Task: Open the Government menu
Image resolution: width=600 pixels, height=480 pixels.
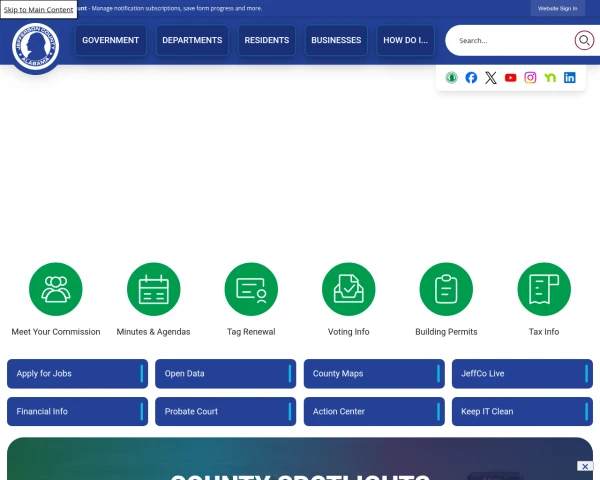Action: pos(111,40)
